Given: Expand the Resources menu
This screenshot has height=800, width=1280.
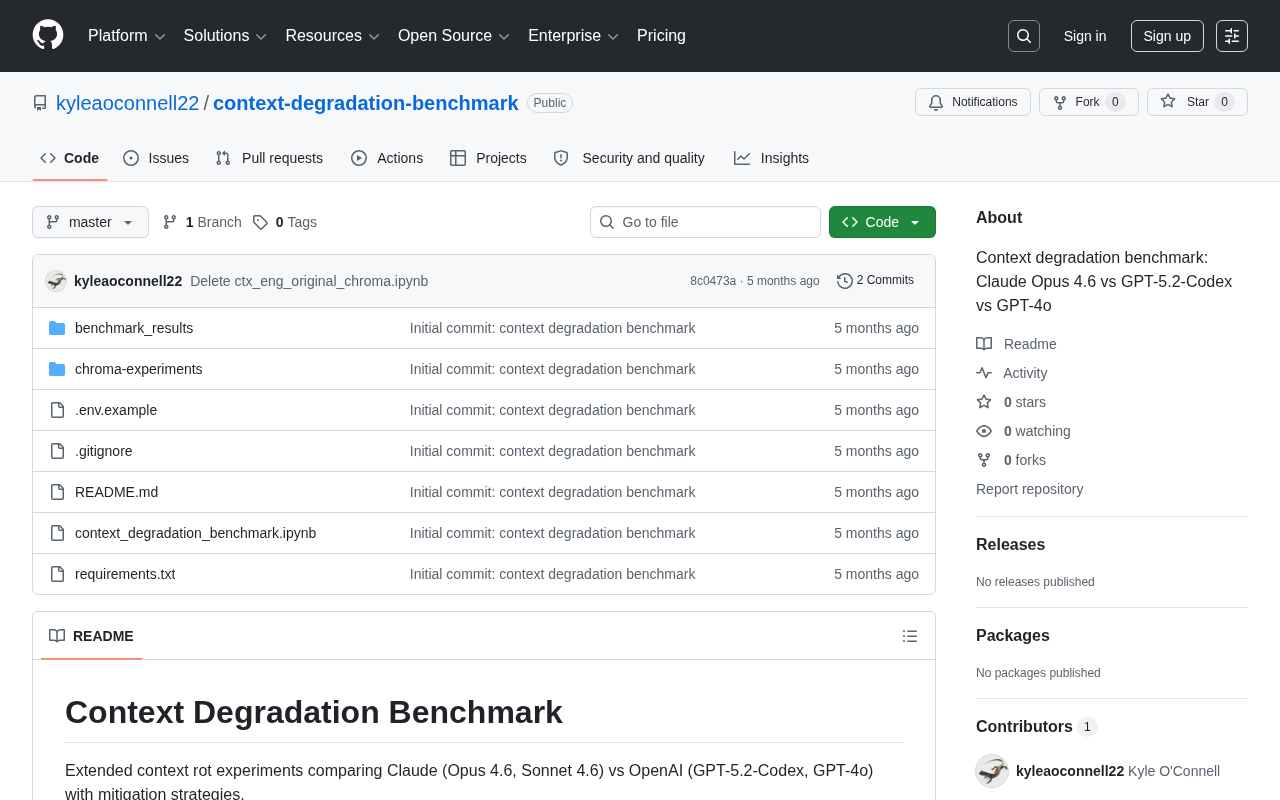Looking at the screenshot, I should [332, 36].
